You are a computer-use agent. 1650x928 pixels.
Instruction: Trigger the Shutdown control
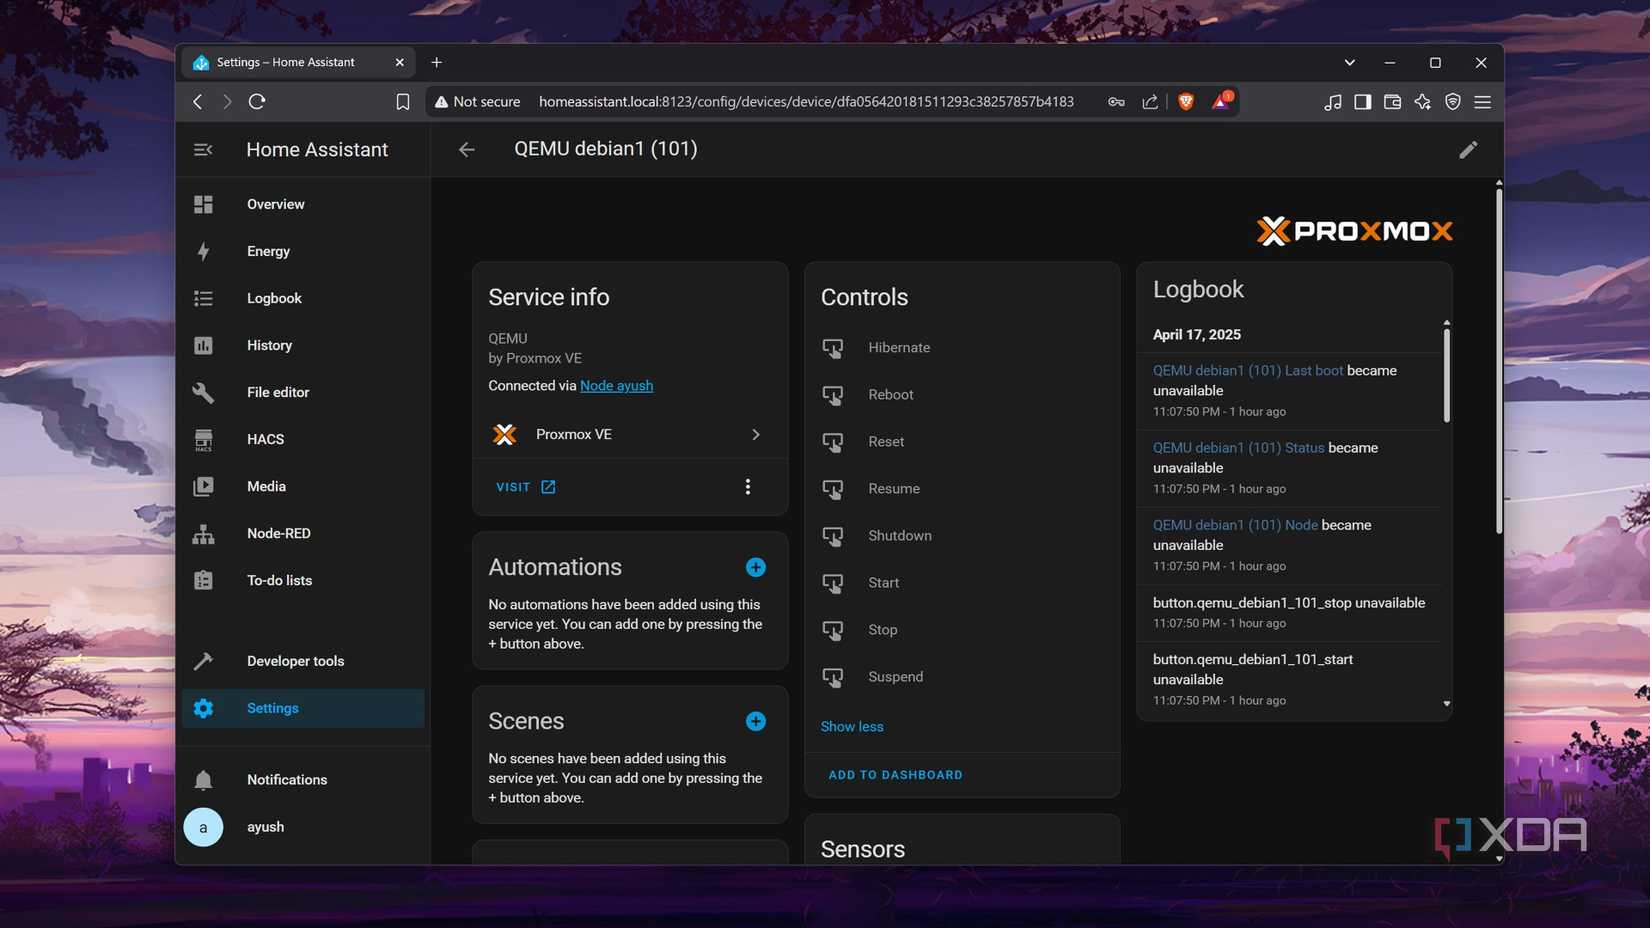tap(899, 535)
